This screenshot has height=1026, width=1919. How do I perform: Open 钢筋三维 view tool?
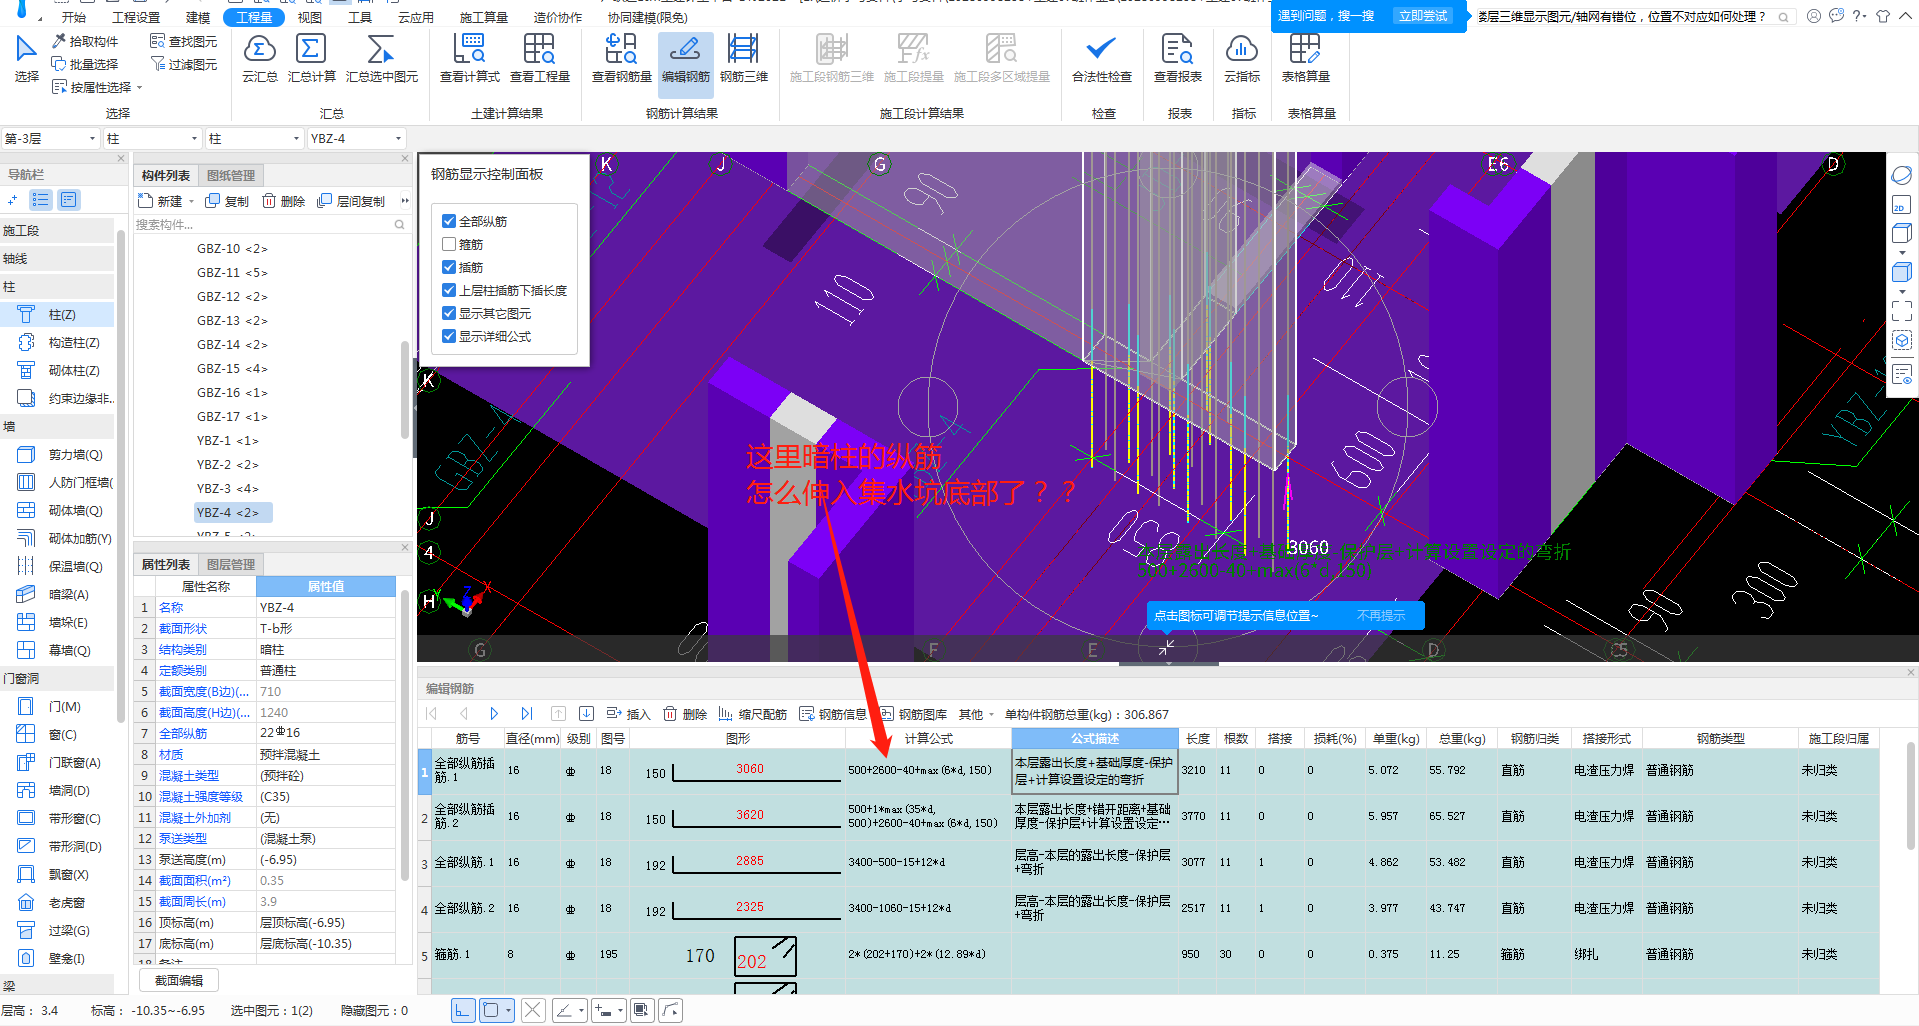click(x=743, y=59)
